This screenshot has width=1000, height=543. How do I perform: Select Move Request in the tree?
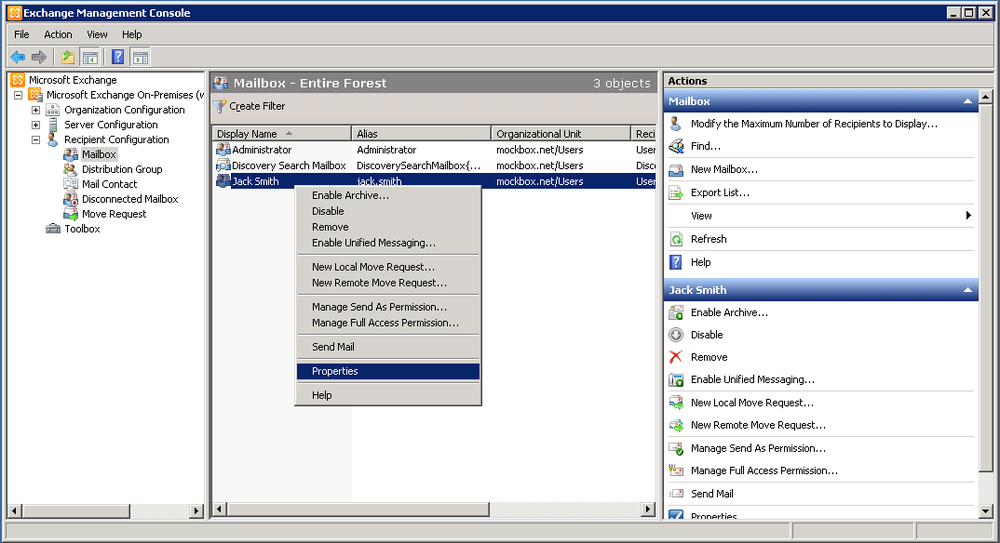click(x=114, y=214)
